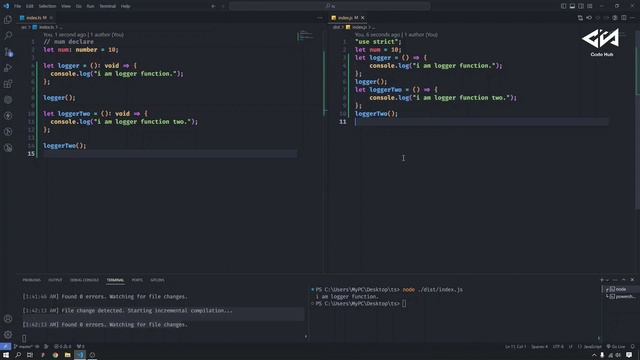This screenshot has height=360, width=640.
Task: Click the Go Live status bar button
Action: point(616,347)
